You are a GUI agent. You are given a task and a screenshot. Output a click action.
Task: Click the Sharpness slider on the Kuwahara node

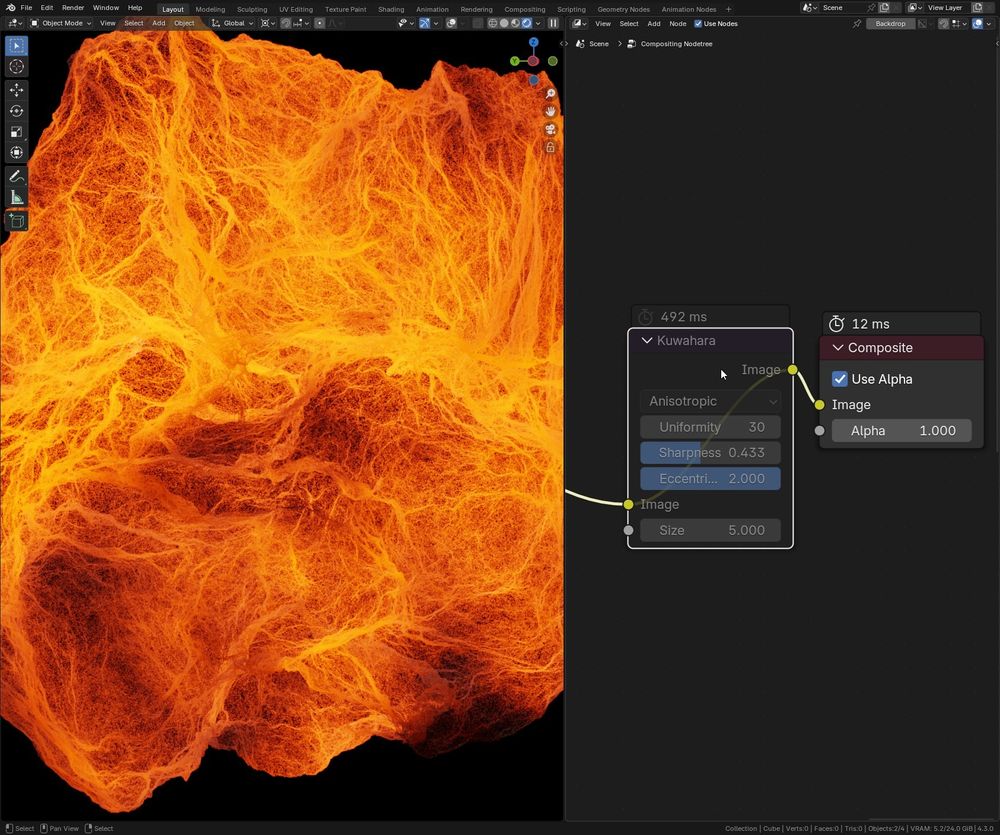click(710, 453)
